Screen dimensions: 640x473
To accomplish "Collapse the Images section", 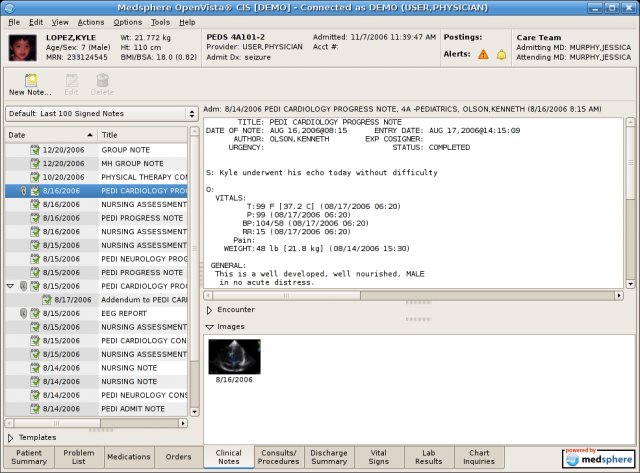I will tap(209, 327).
